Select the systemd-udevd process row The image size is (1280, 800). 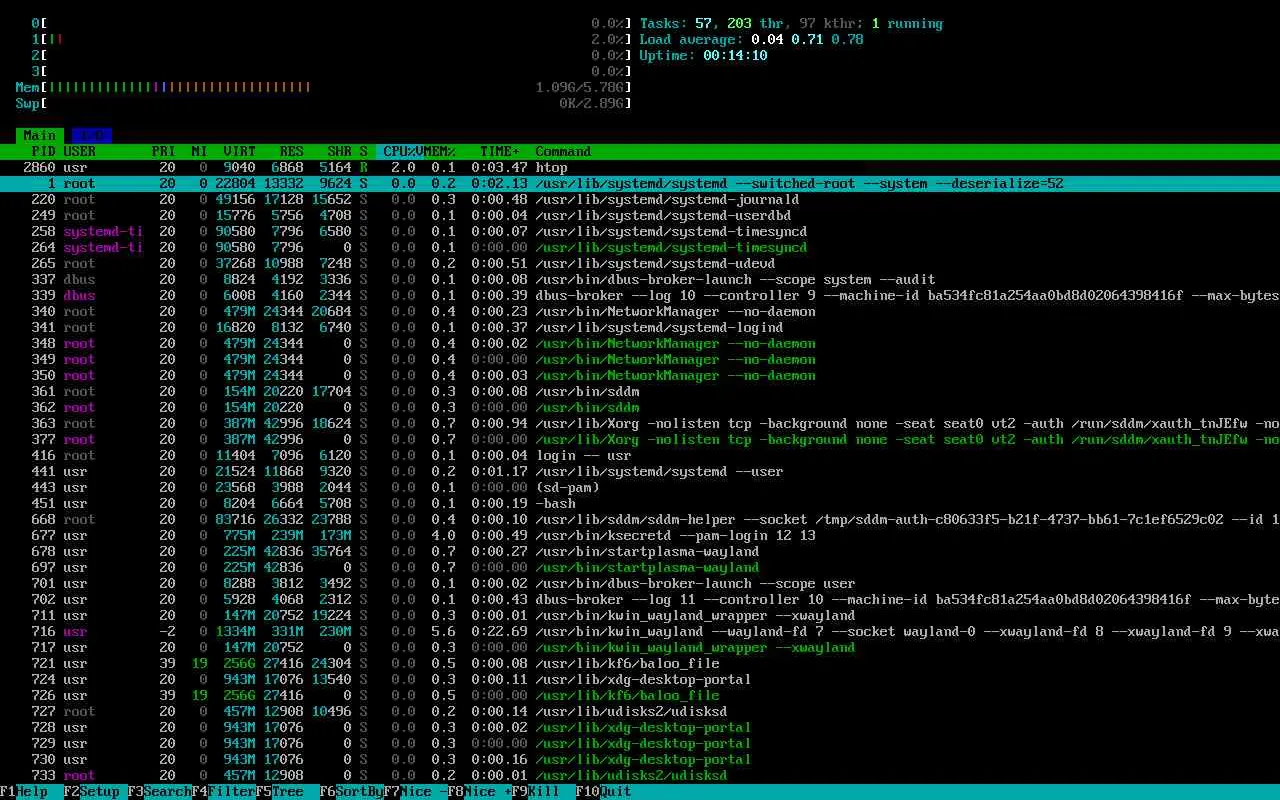[640, 263]
